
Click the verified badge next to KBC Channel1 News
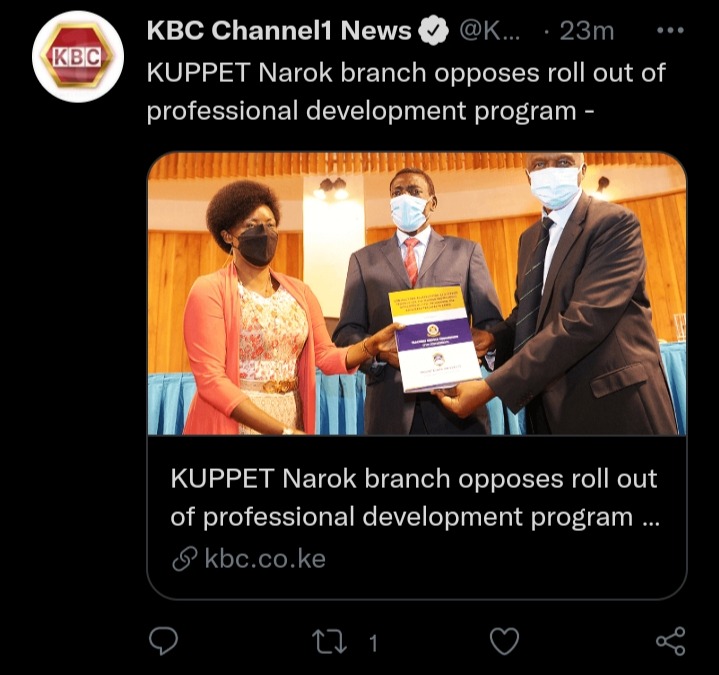[433, 31]
